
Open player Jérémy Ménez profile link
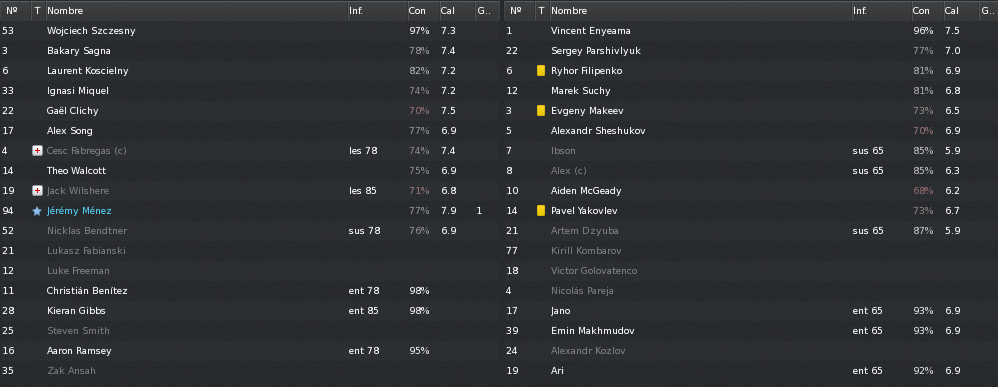79,211
